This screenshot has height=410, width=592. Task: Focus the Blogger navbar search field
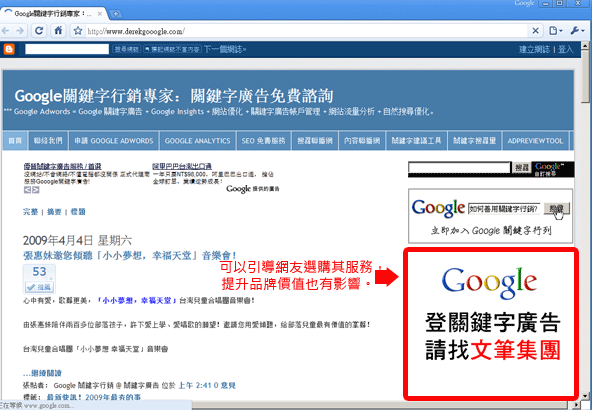tap(67, 49)
